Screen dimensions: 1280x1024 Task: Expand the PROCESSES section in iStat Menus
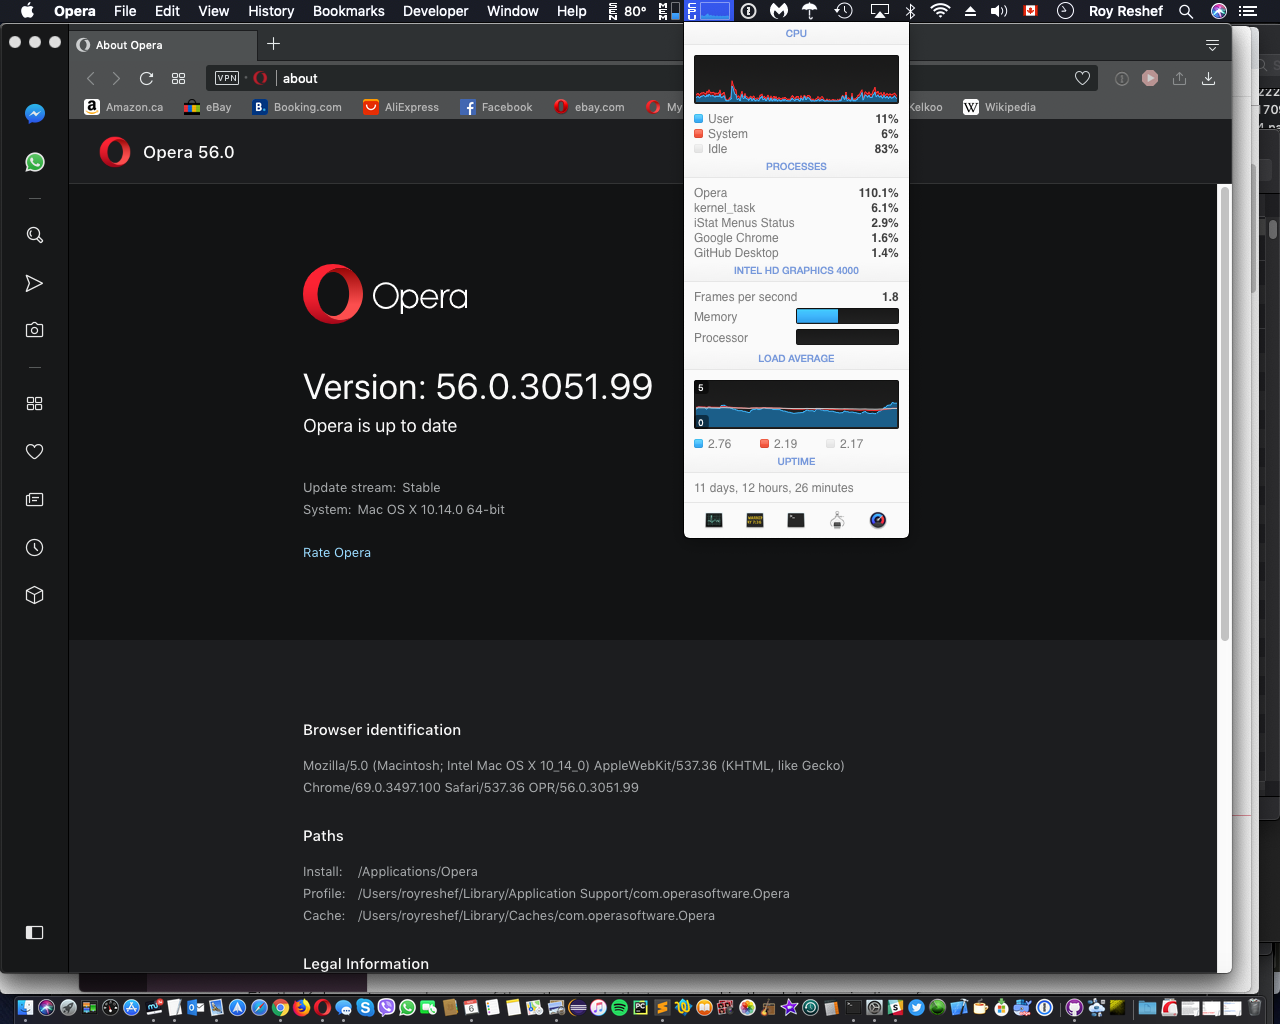(x=795, y=166)
